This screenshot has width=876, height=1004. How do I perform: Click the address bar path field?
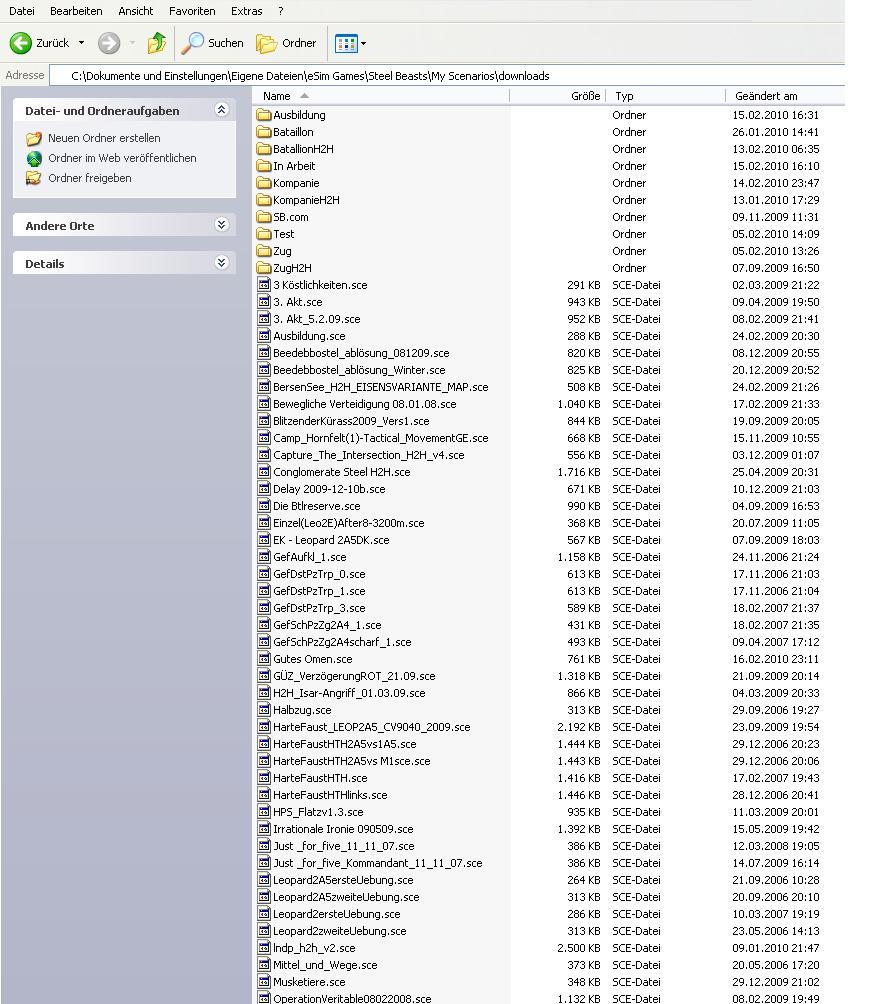[x=400, y=76]
